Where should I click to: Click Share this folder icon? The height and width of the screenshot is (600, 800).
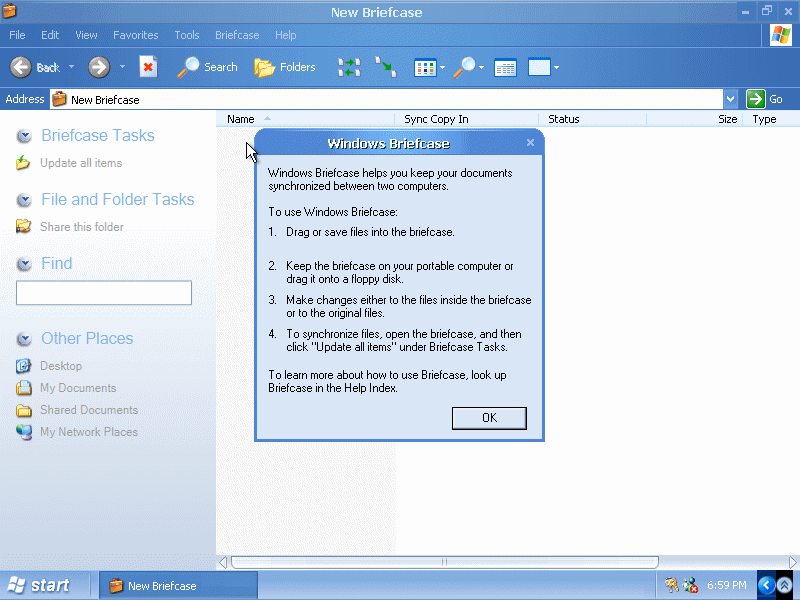(23, 226)
